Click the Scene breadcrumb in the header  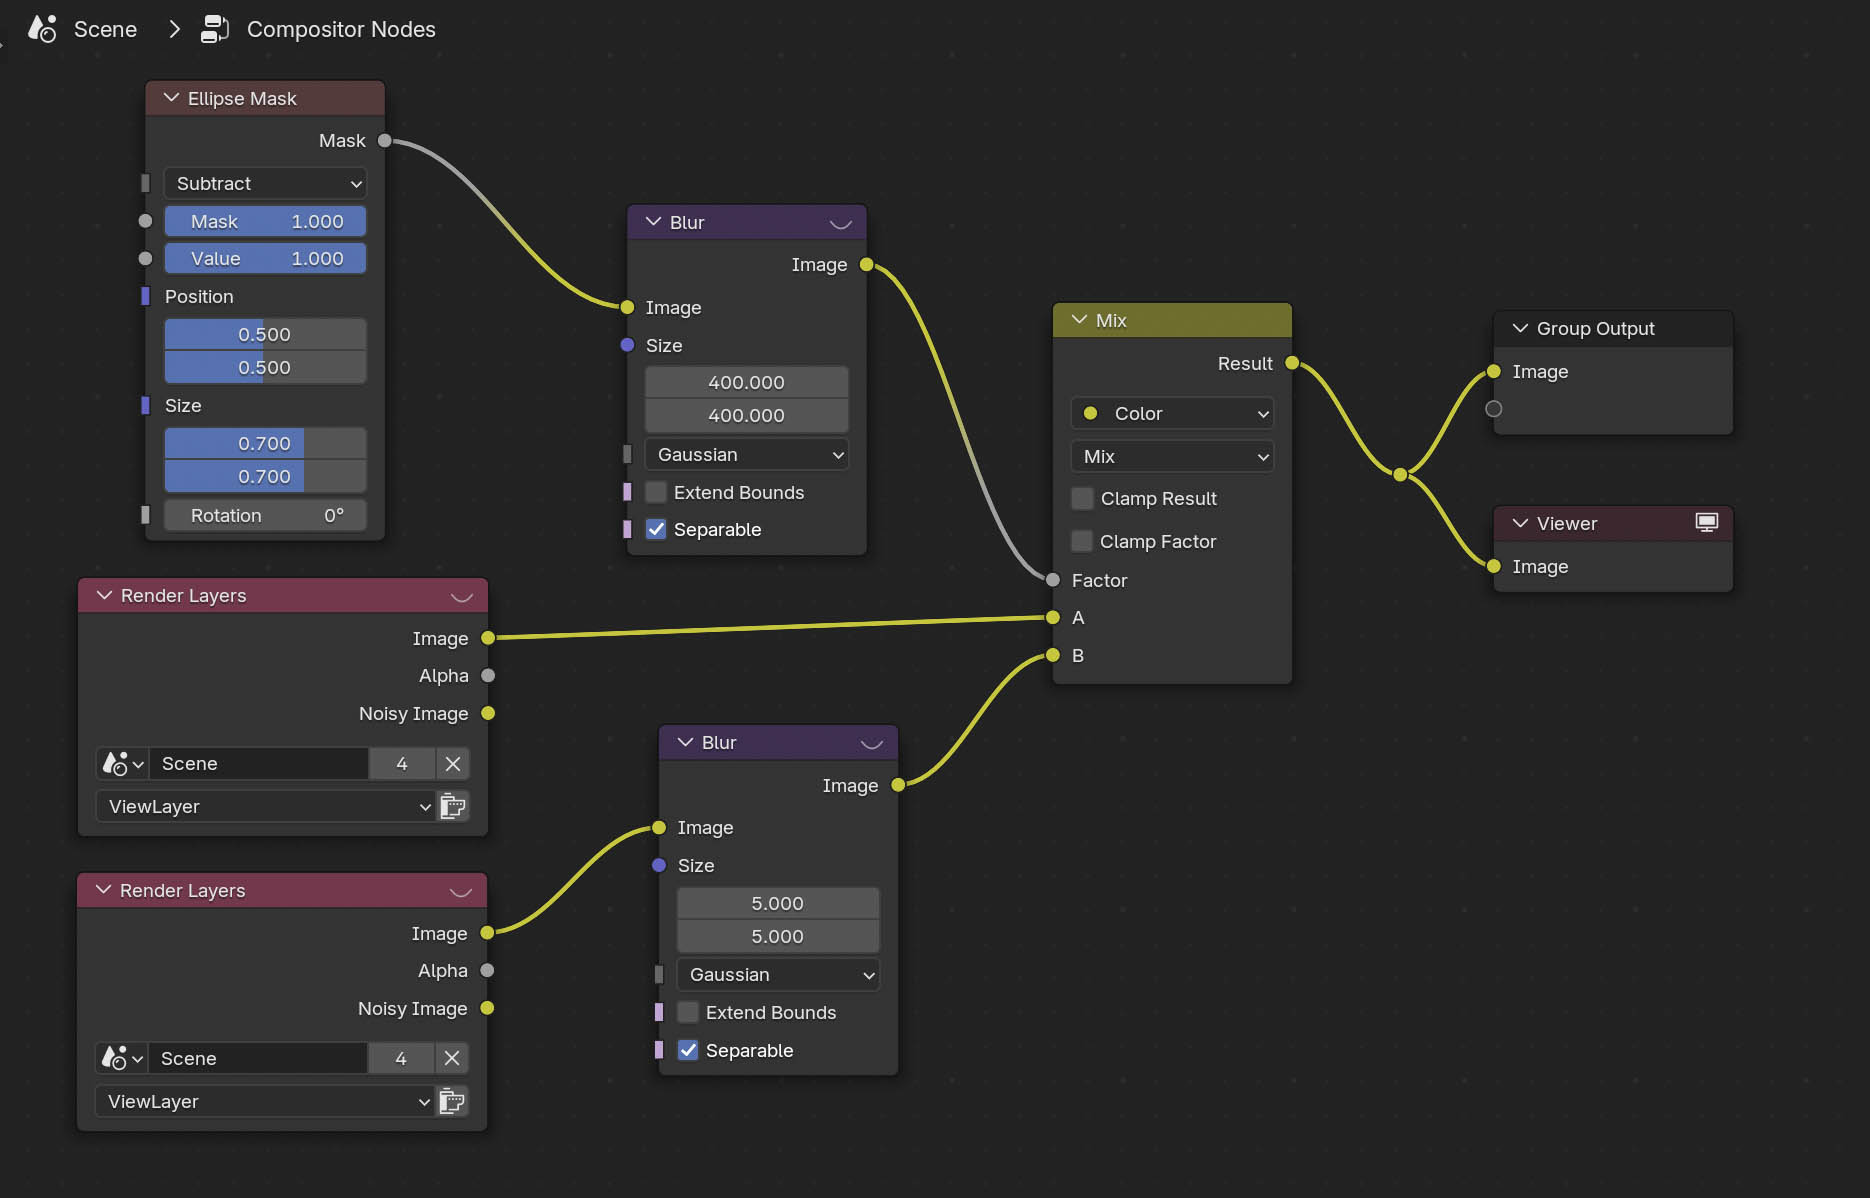pos(106,28)
